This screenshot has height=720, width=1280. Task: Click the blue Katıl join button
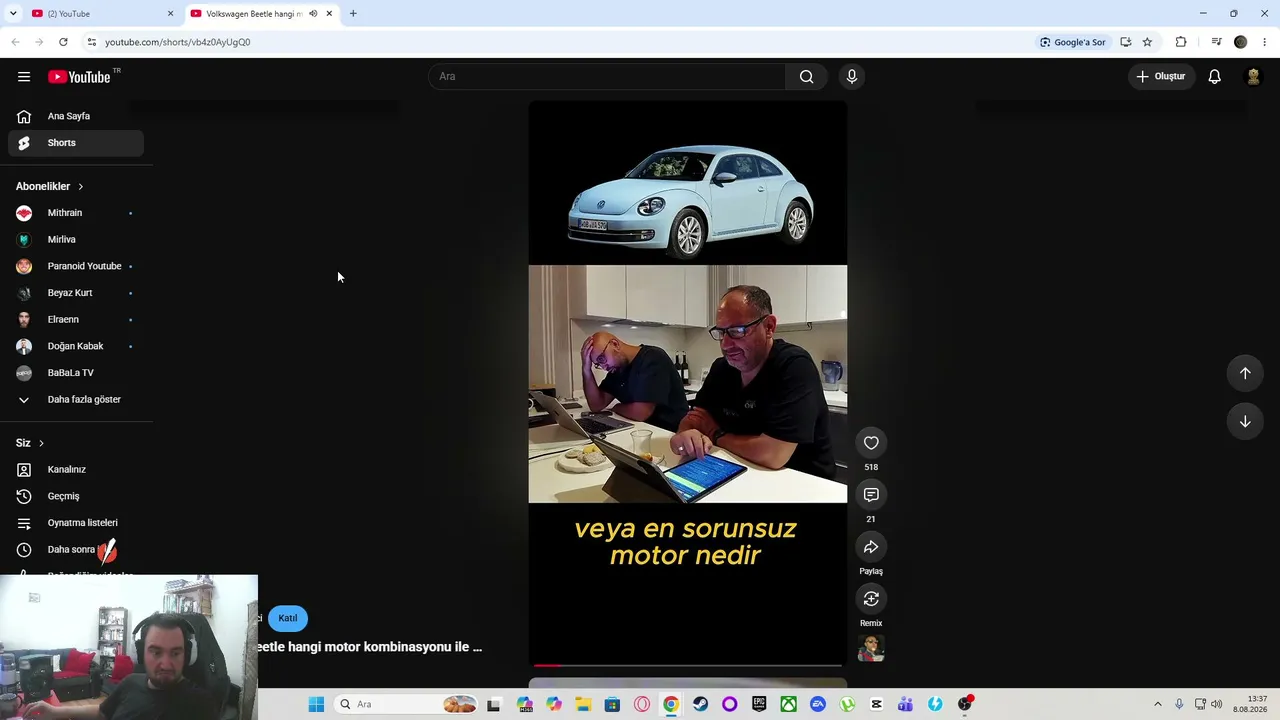coord(288,618)
